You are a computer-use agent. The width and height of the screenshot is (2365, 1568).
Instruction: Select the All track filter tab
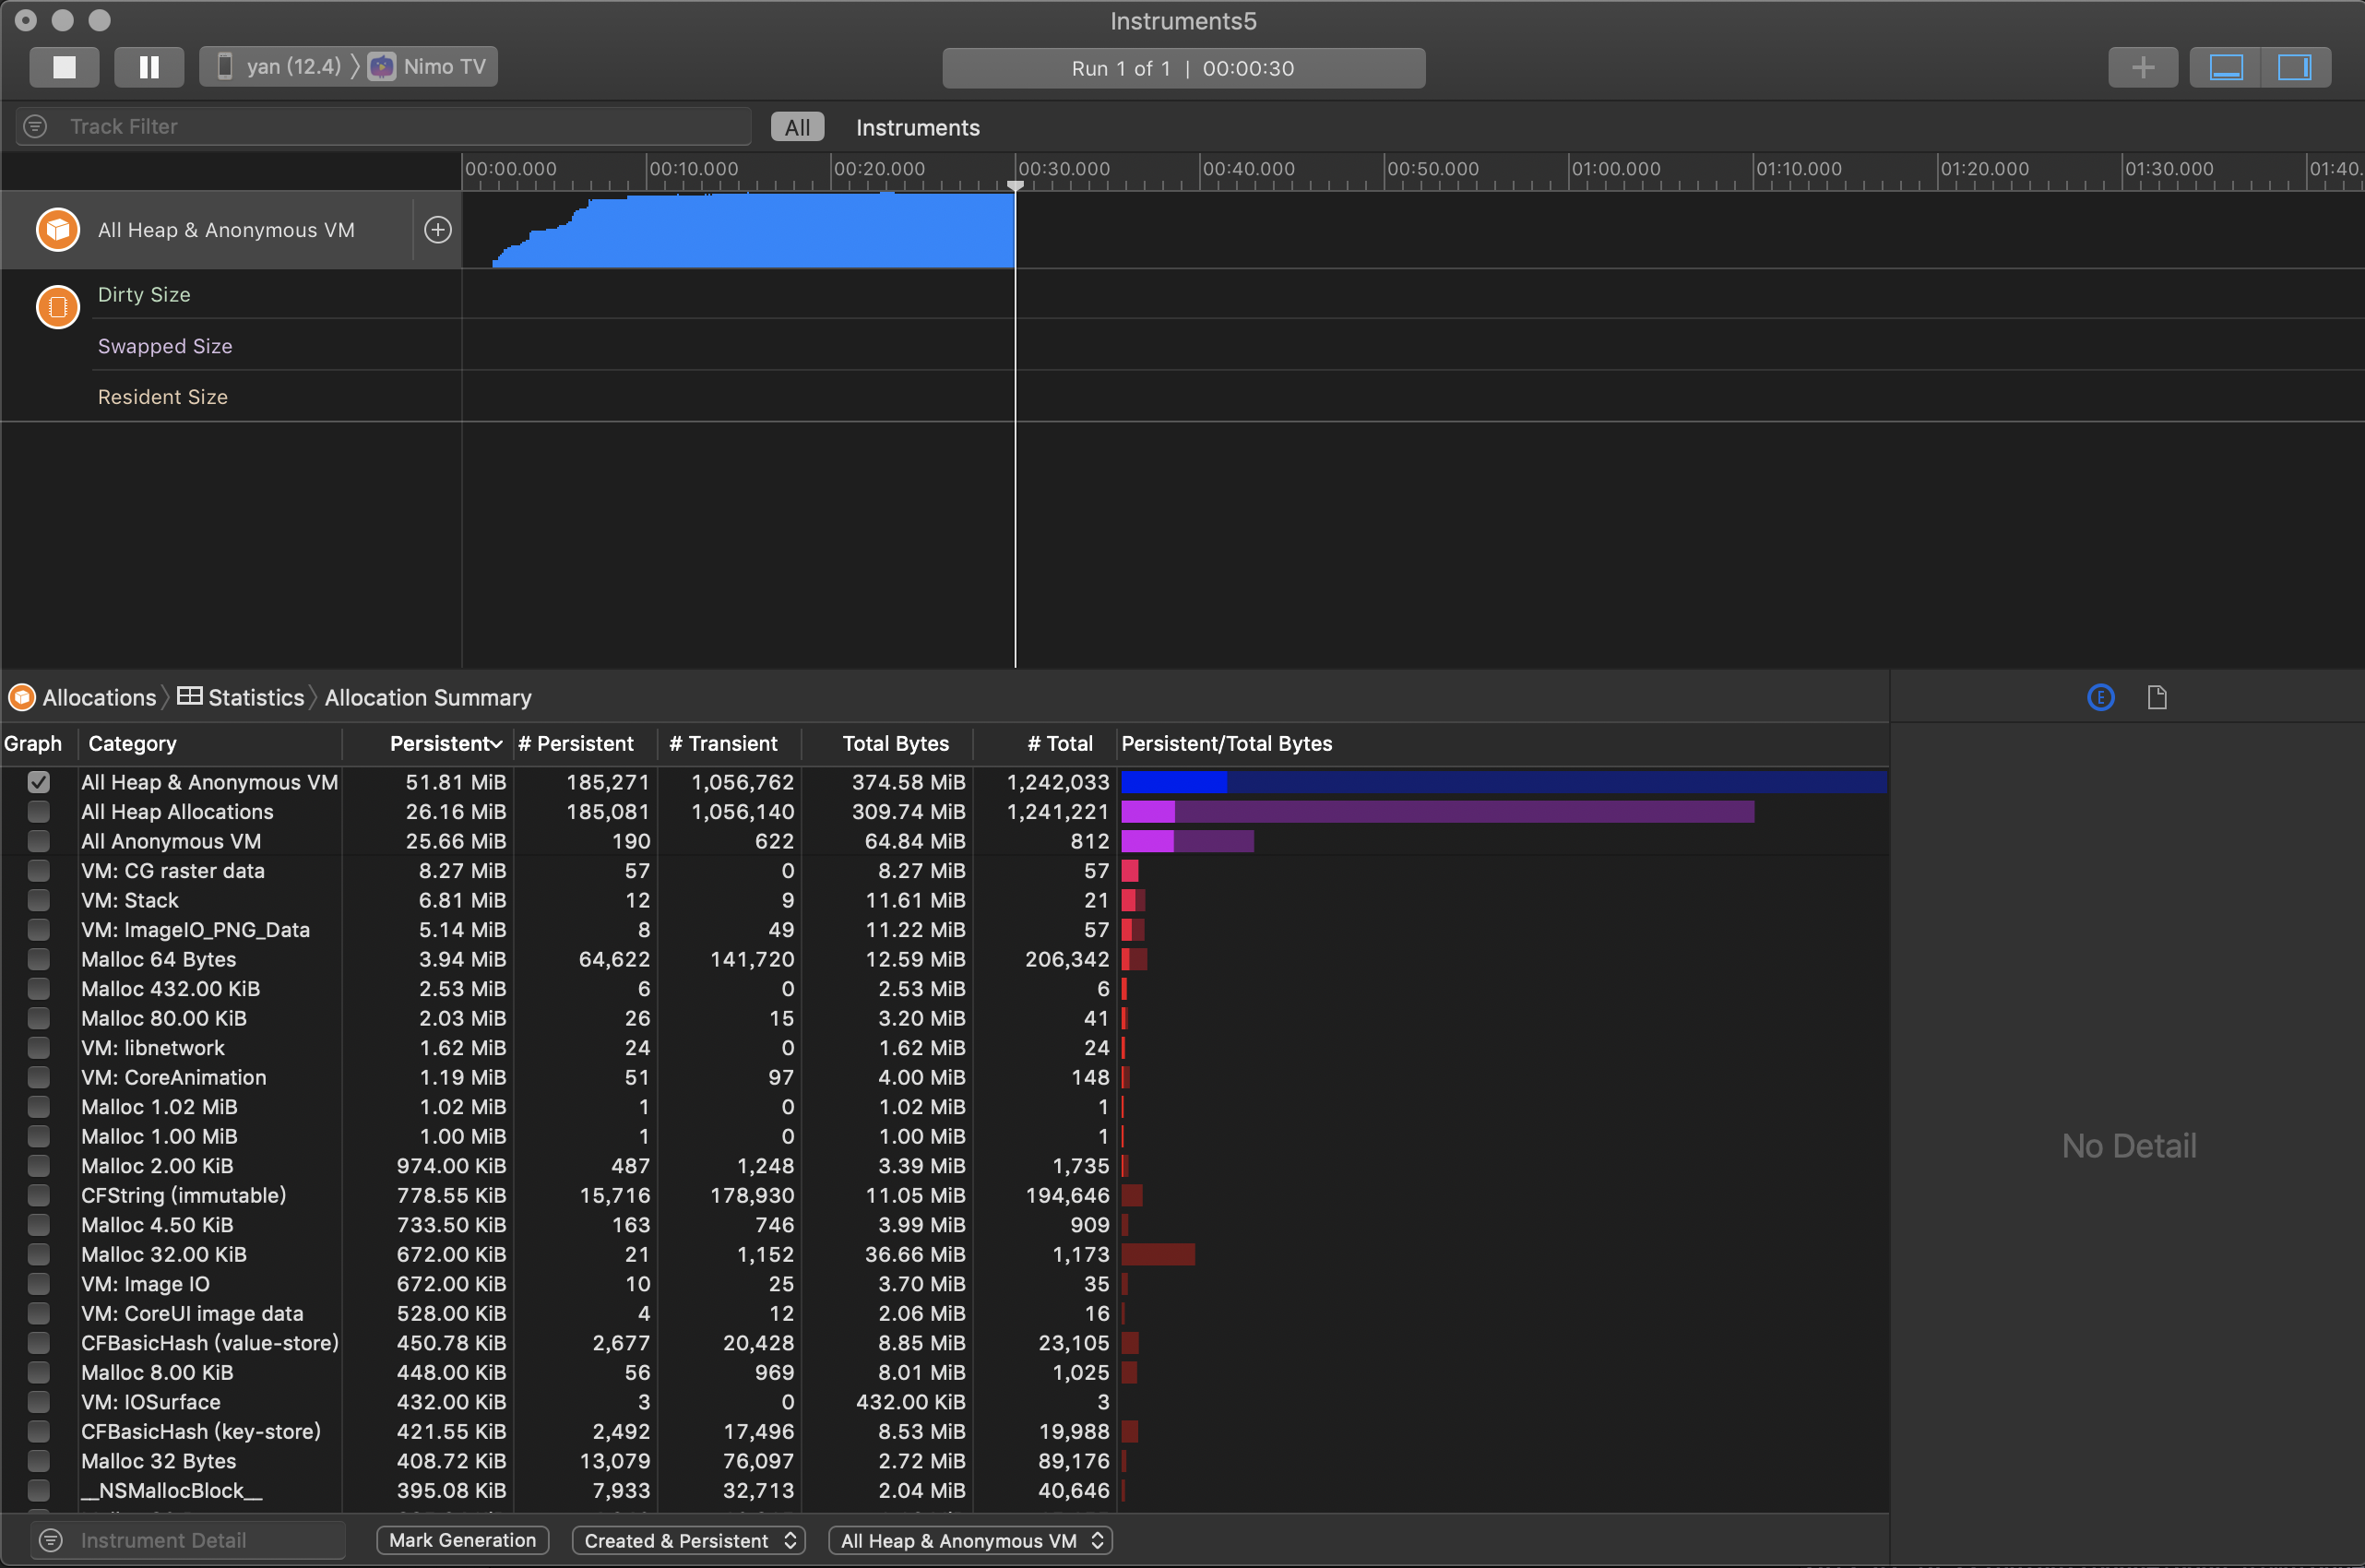click(x=797, y=128)
